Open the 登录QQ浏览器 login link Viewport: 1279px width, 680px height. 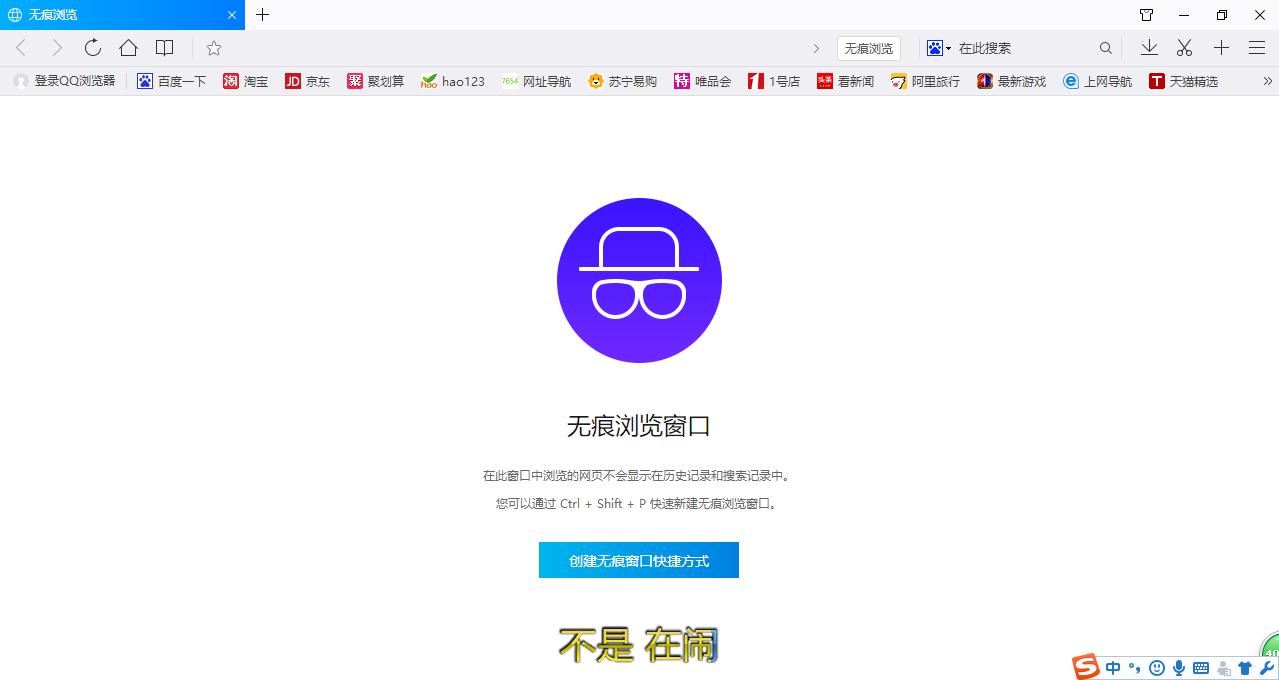point(63,81)
